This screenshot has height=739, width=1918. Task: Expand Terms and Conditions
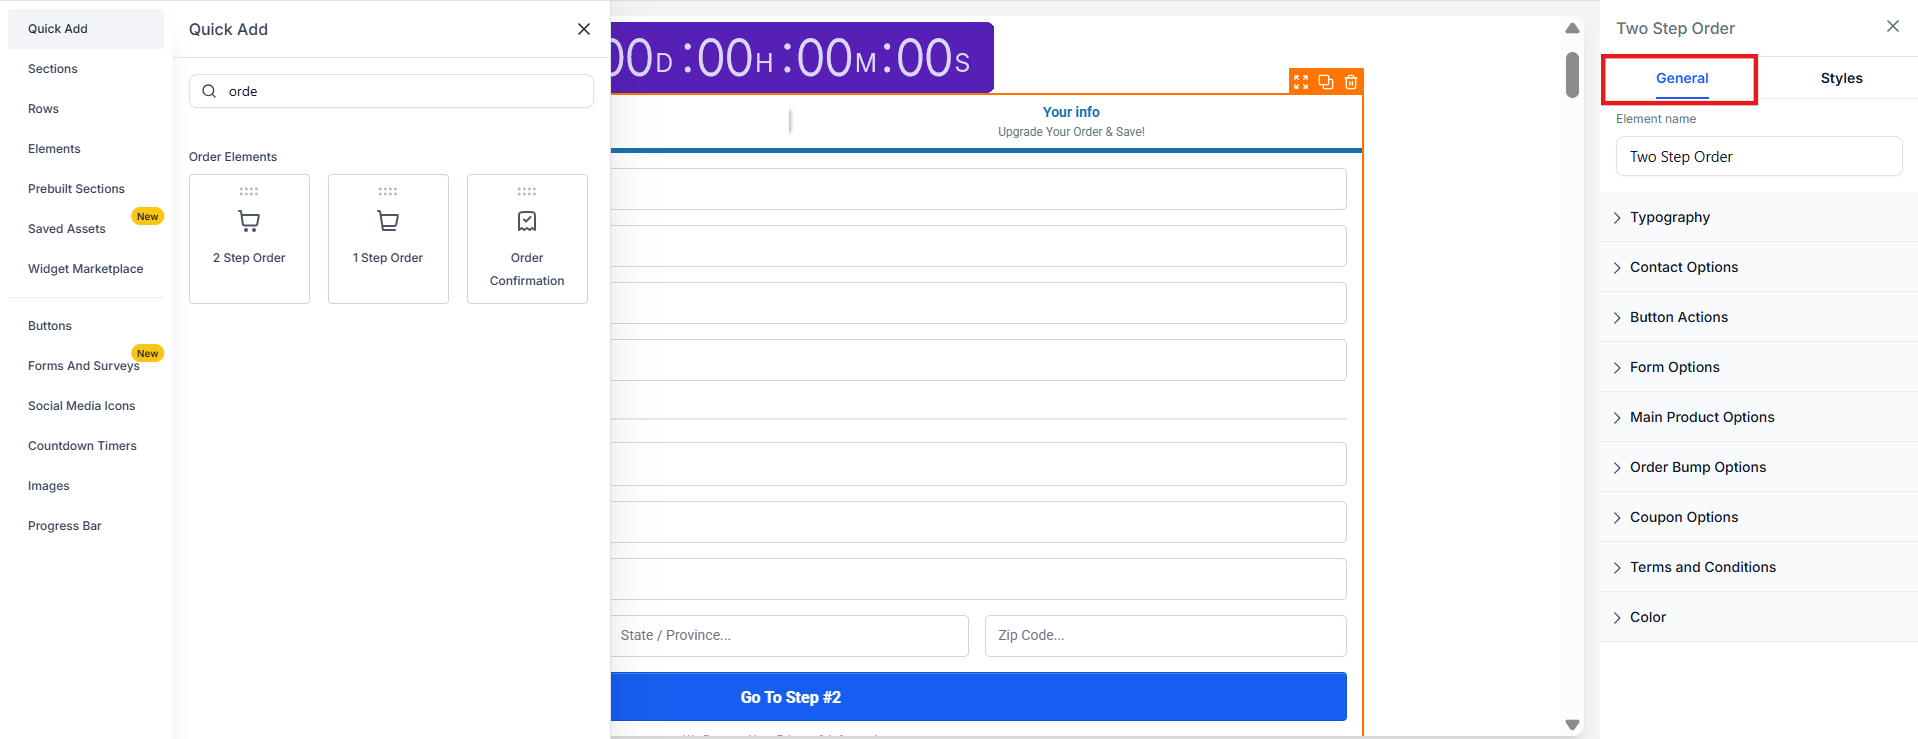coord(1759,567)
